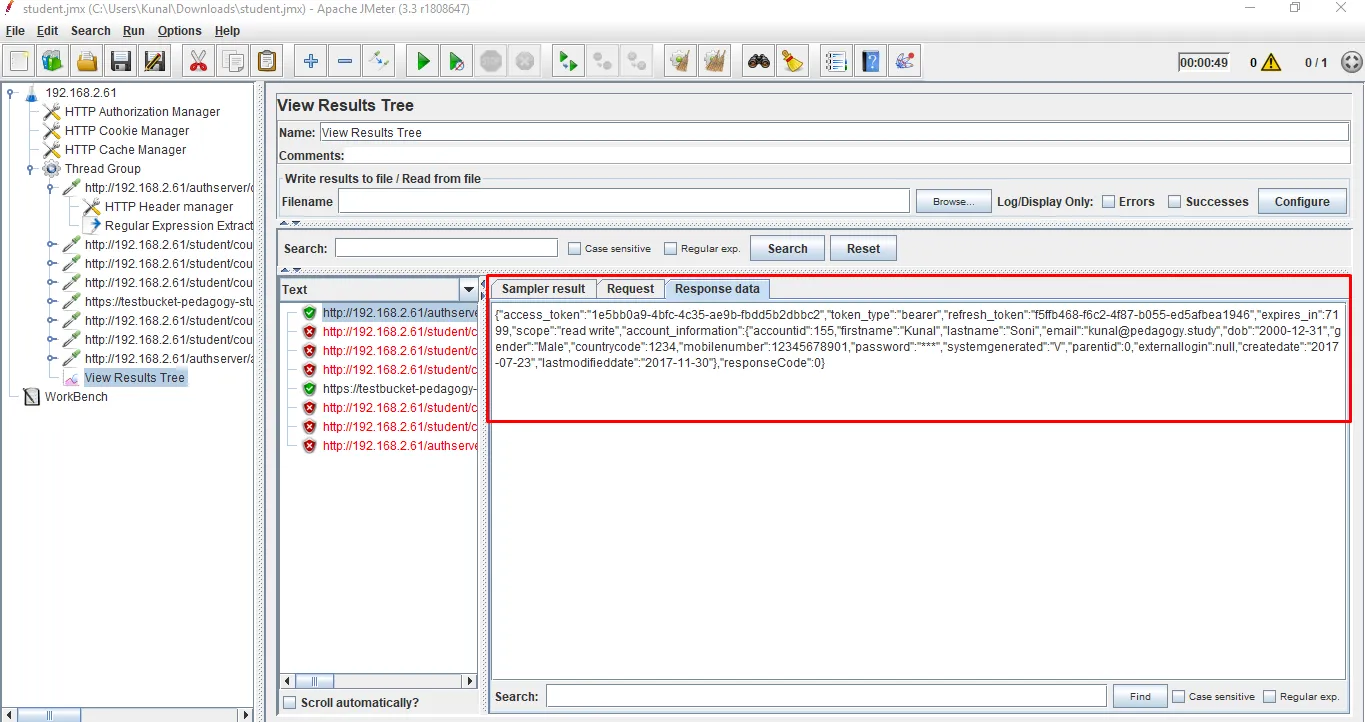This screenshot has width=1365, height=722.
Task: Click the Remote Start All icon
Action: coord(569,61)
